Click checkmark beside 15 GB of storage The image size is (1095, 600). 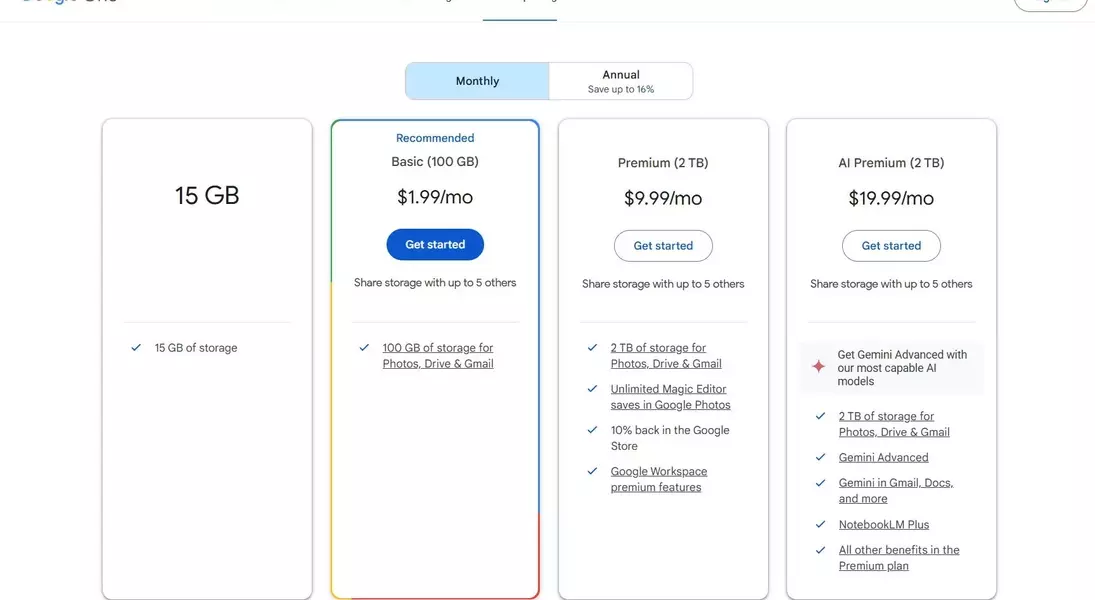point(136,347)
